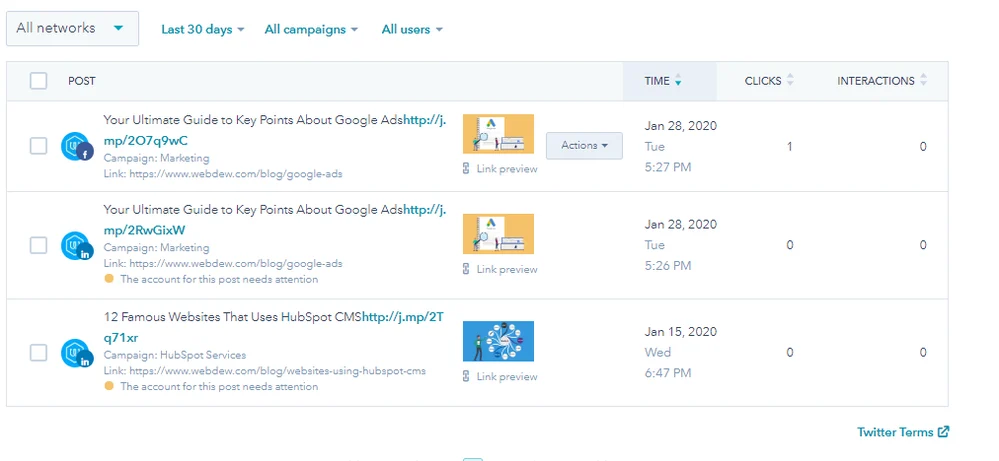The height and width of the screenshot is (461, 999).
Task: Expand the All users filter
Action: tap(412, 29)
